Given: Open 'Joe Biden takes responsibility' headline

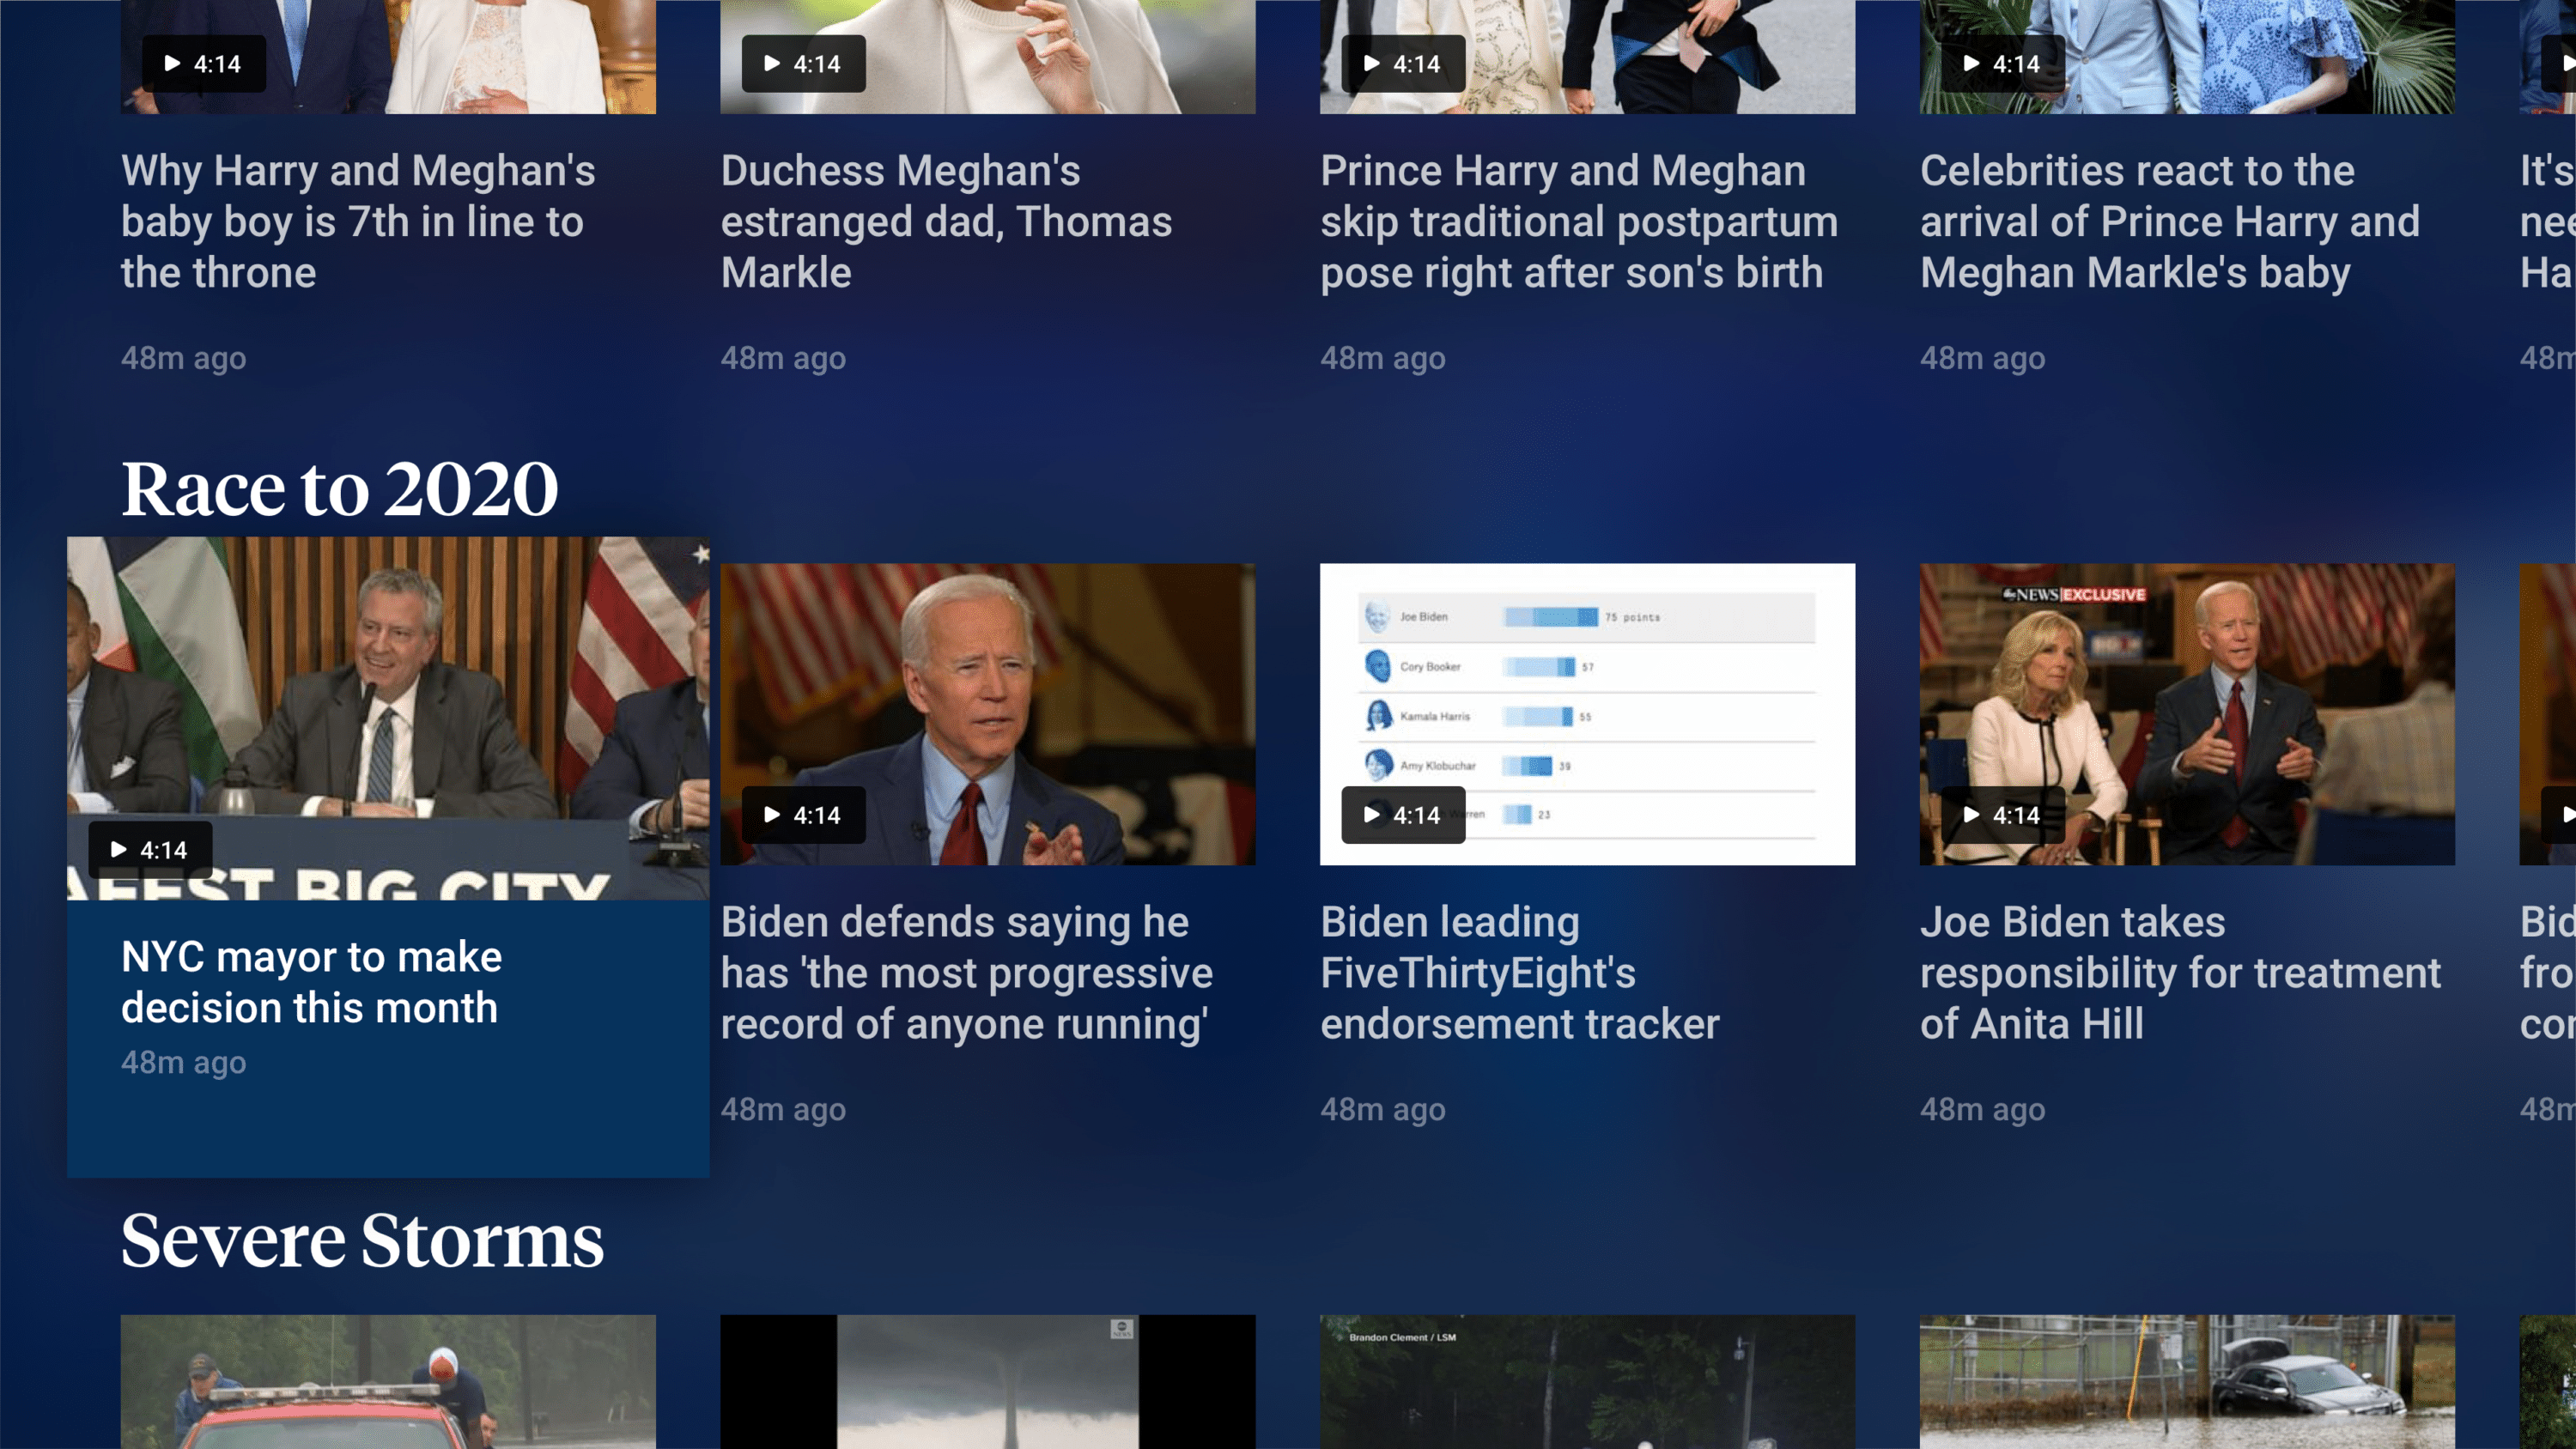Looking at the screenshot, I should [x=2180, y=973].
